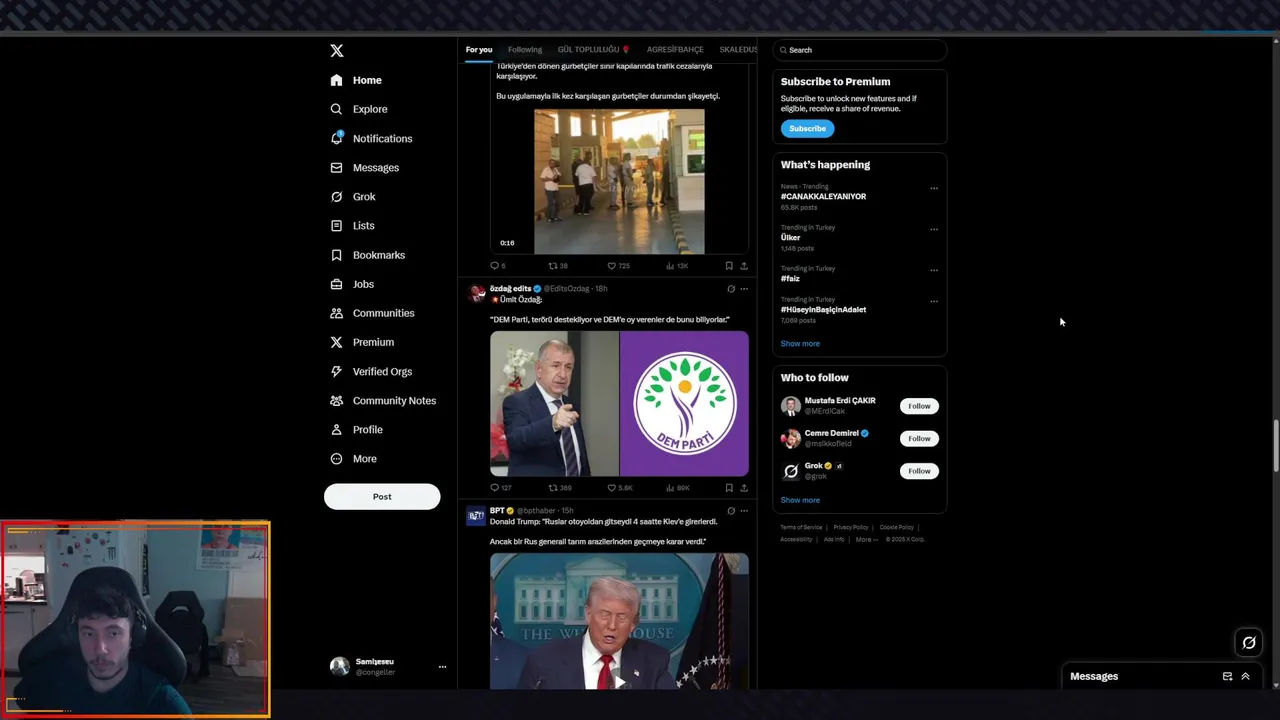Open more options on BPT post
Screen dimensions: 1280x720
coord(744,511)
